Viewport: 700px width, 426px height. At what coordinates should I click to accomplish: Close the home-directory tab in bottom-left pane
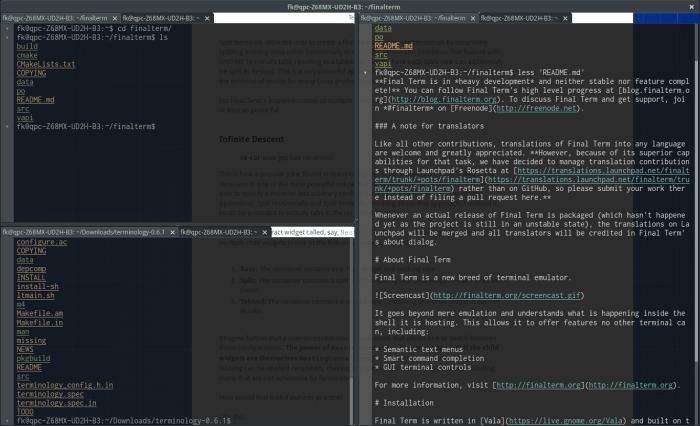pos(265,233)
